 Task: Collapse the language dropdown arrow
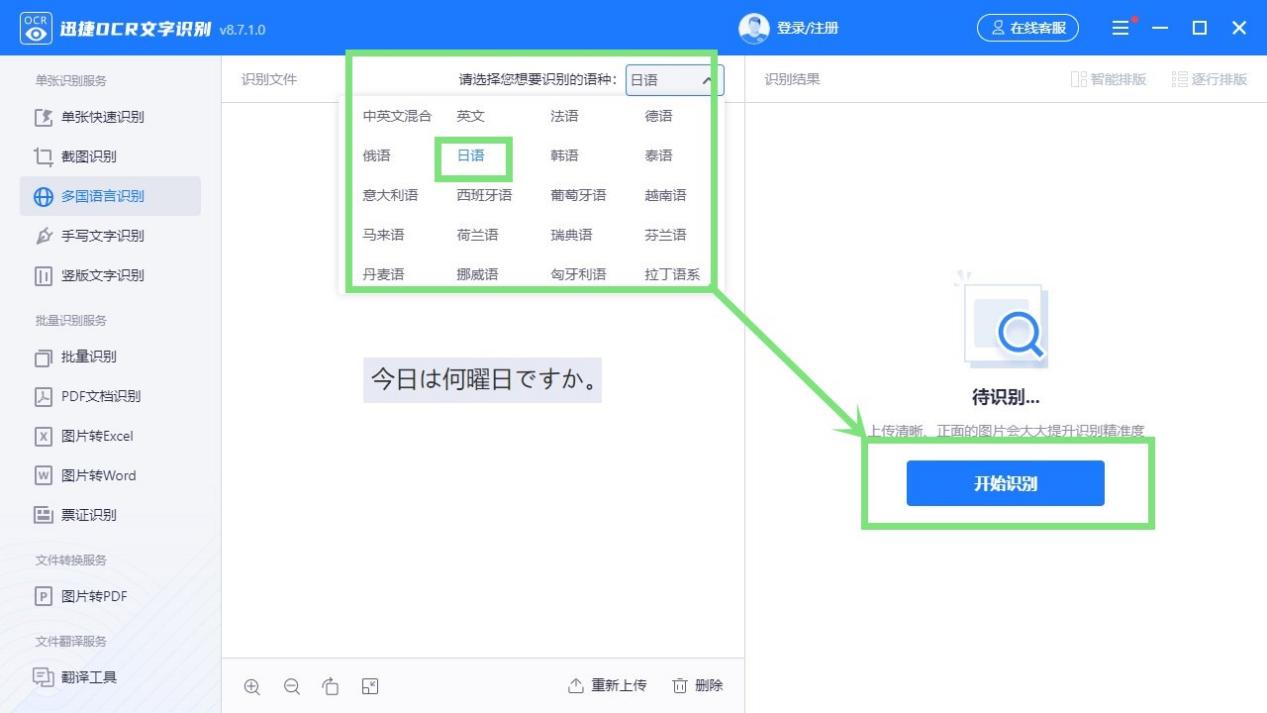point(707,80)
